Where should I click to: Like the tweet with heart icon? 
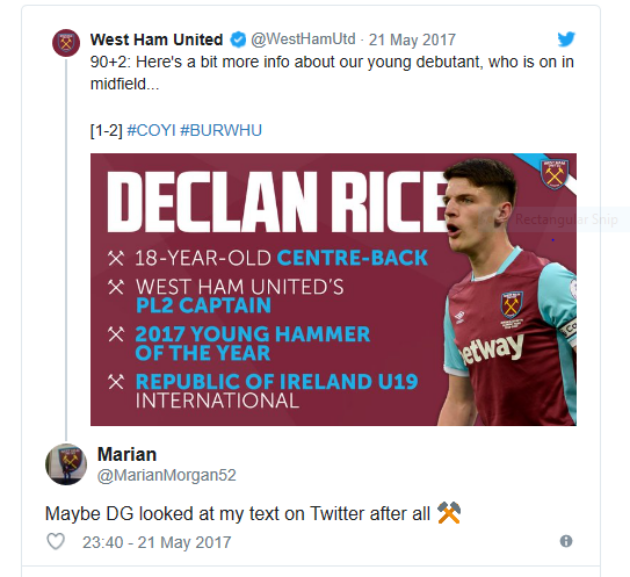click(x=56, y=541)
